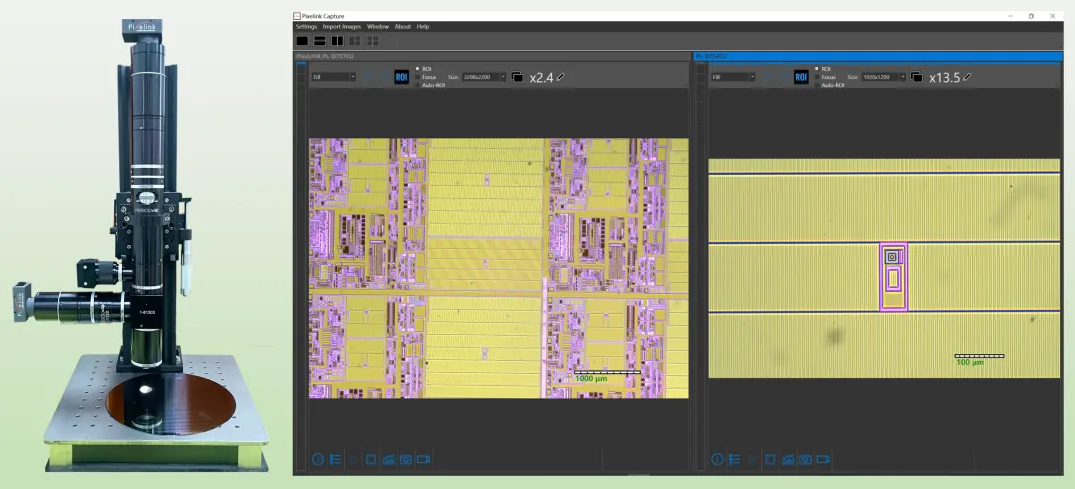
Task: Click the ROI icon in right camera panel
Action: click(801, 77)
